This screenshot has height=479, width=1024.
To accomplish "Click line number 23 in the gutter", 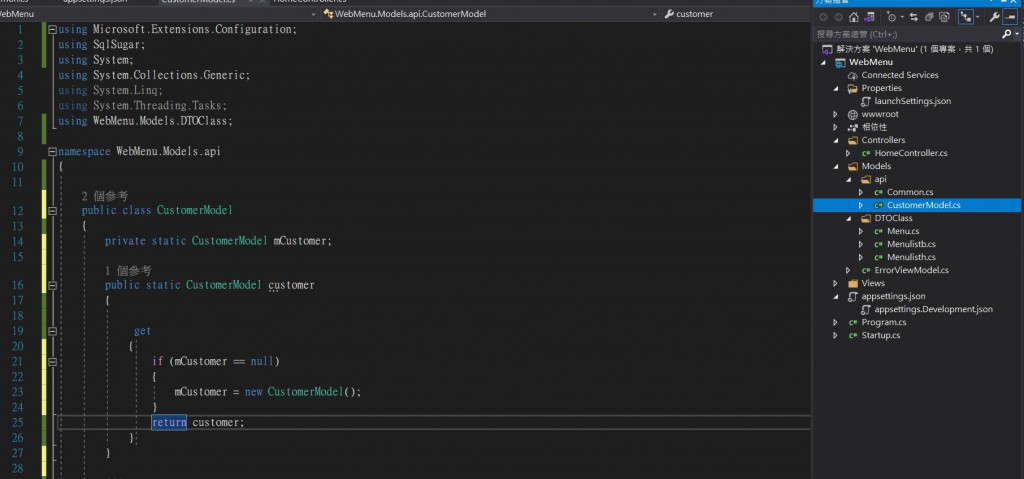I will tap(17, 391).
